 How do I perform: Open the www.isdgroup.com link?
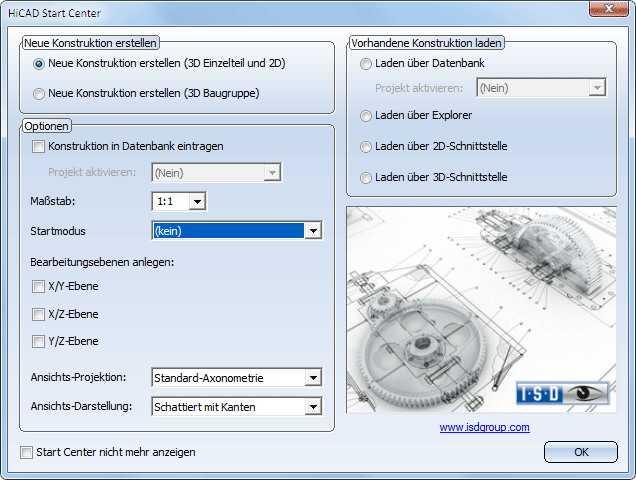(x=484, y=427)
